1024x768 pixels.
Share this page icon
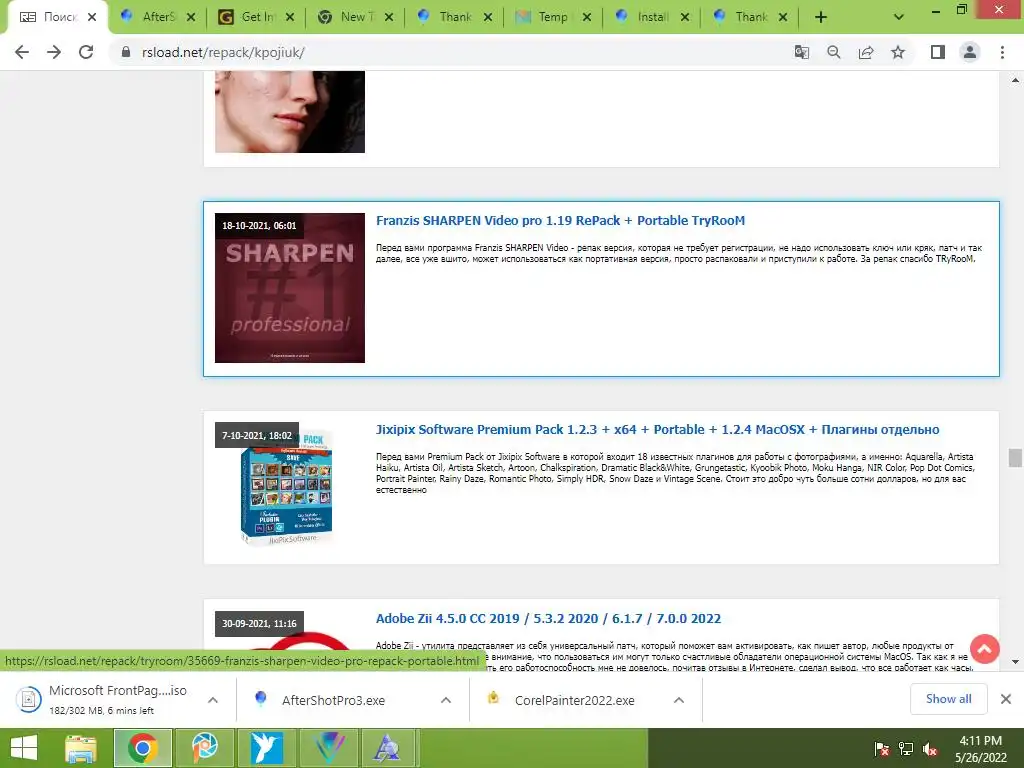tap(866, 52)
